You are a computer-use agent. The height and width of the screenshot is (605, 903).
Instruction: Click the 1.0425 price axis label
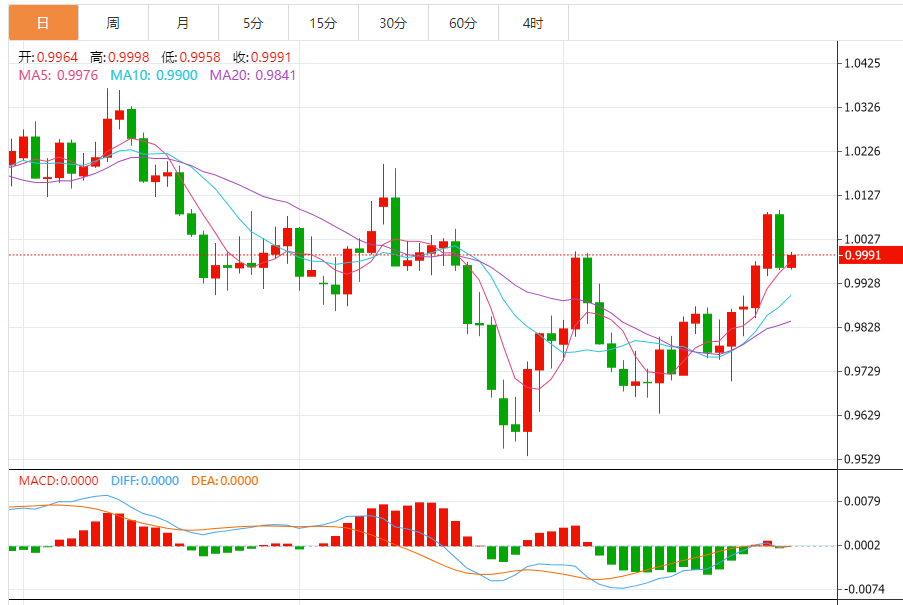(x=862, y=63)
